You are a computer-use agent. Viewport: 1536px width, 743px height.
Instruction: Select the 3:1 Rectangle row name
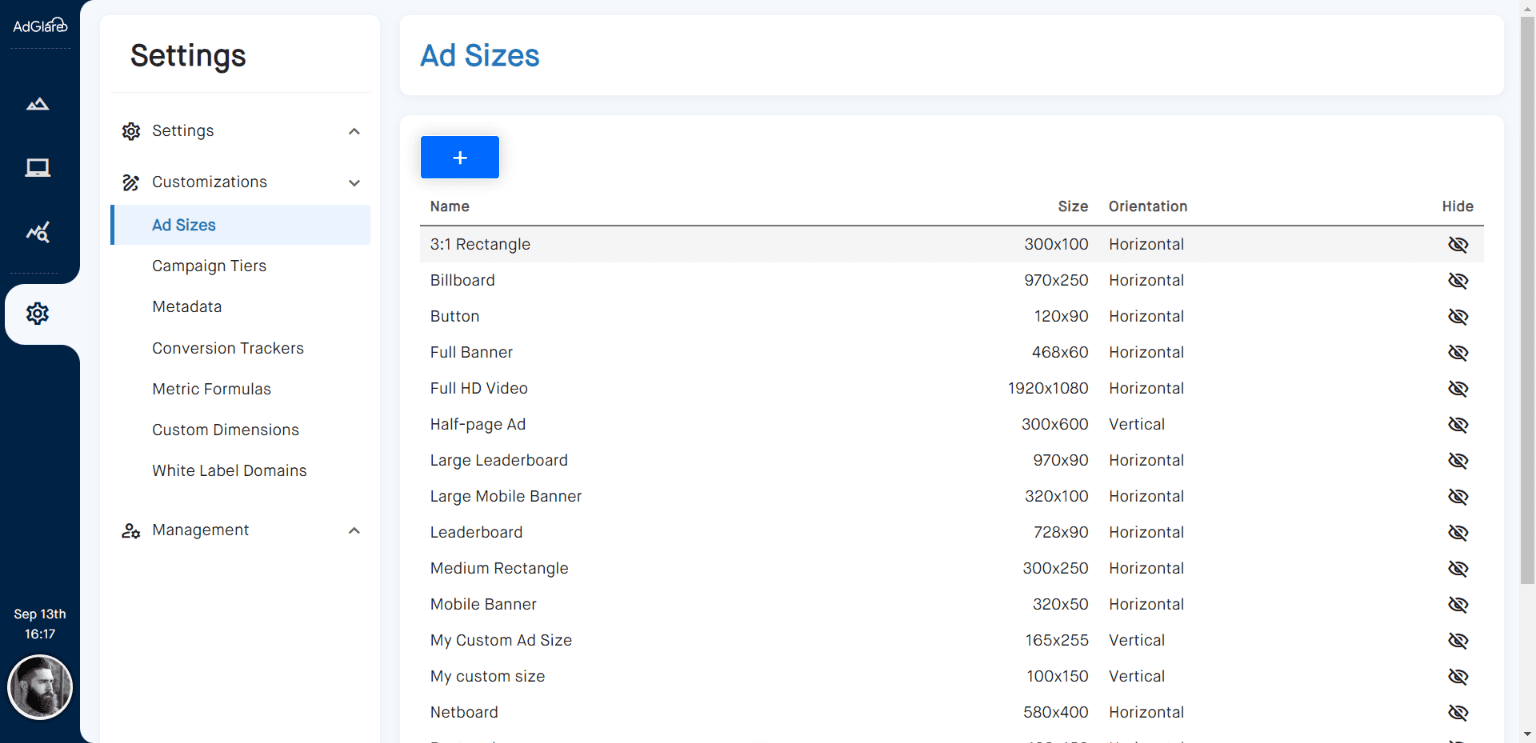coord(480,244)
